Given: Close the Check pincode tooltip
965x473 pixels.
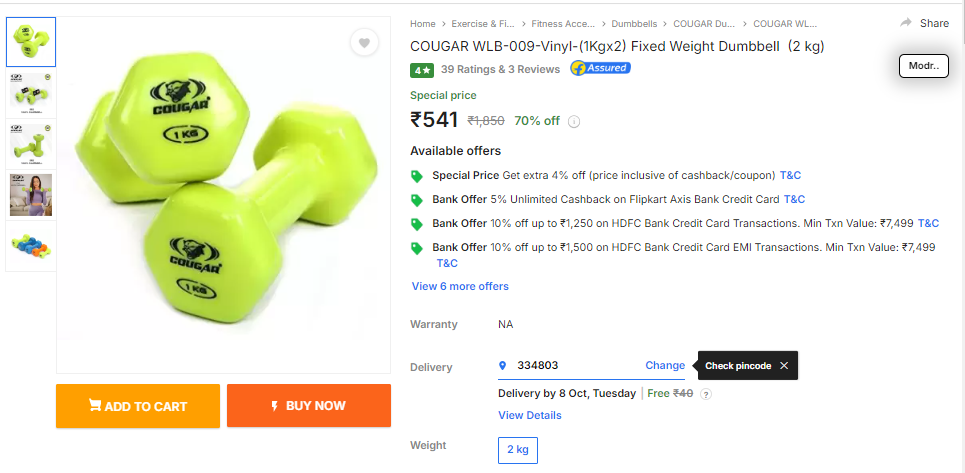Looking at the screenshot, I should (783, 365).
